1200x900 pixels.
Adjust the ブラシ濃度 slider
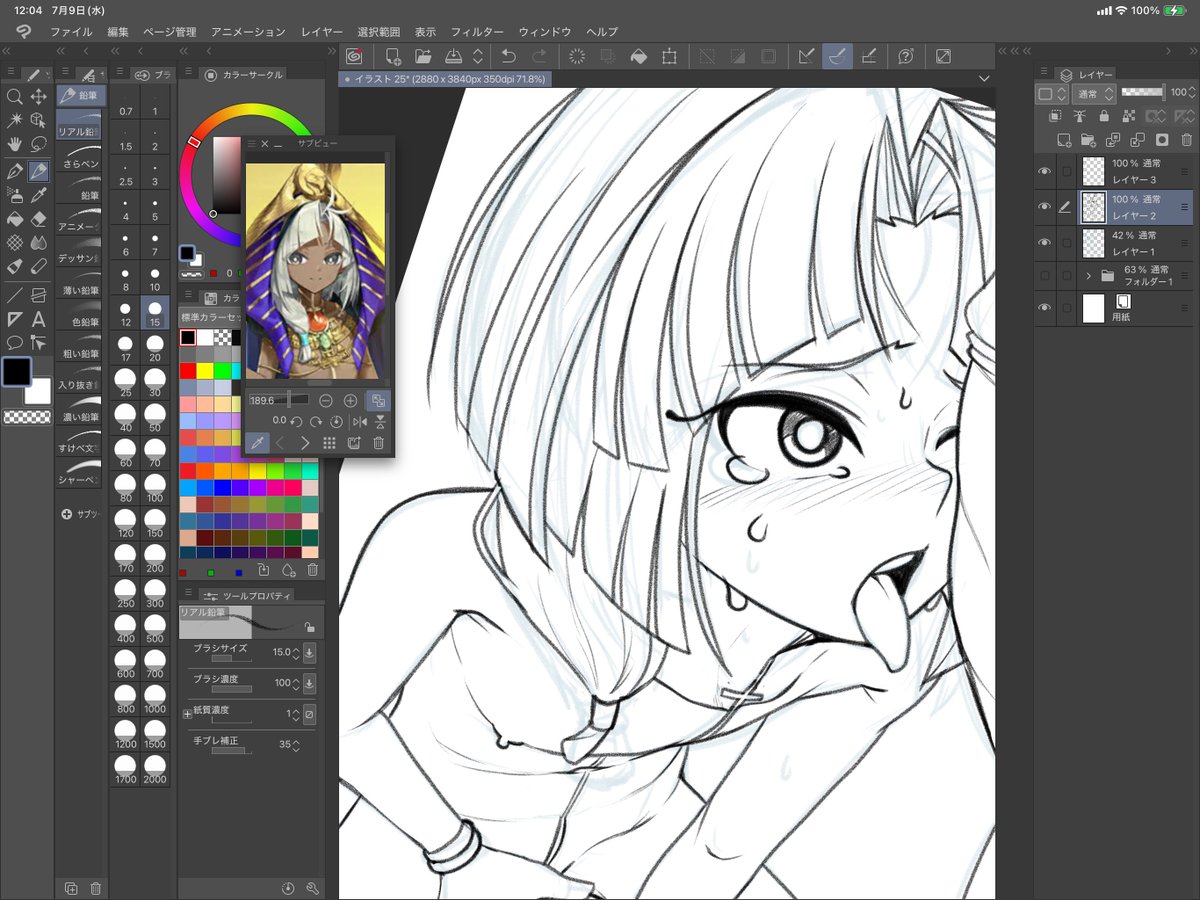(231, 689)
